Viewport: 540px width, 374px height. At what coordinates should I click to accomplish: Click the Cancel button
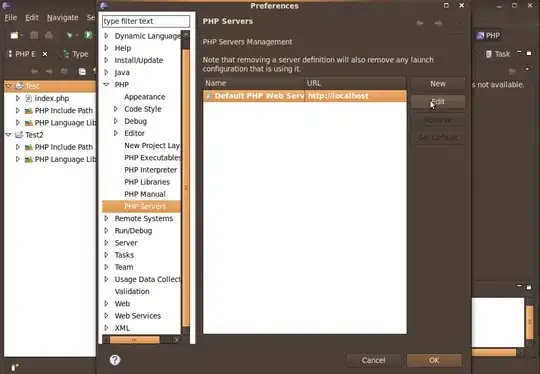pos(374,360)
